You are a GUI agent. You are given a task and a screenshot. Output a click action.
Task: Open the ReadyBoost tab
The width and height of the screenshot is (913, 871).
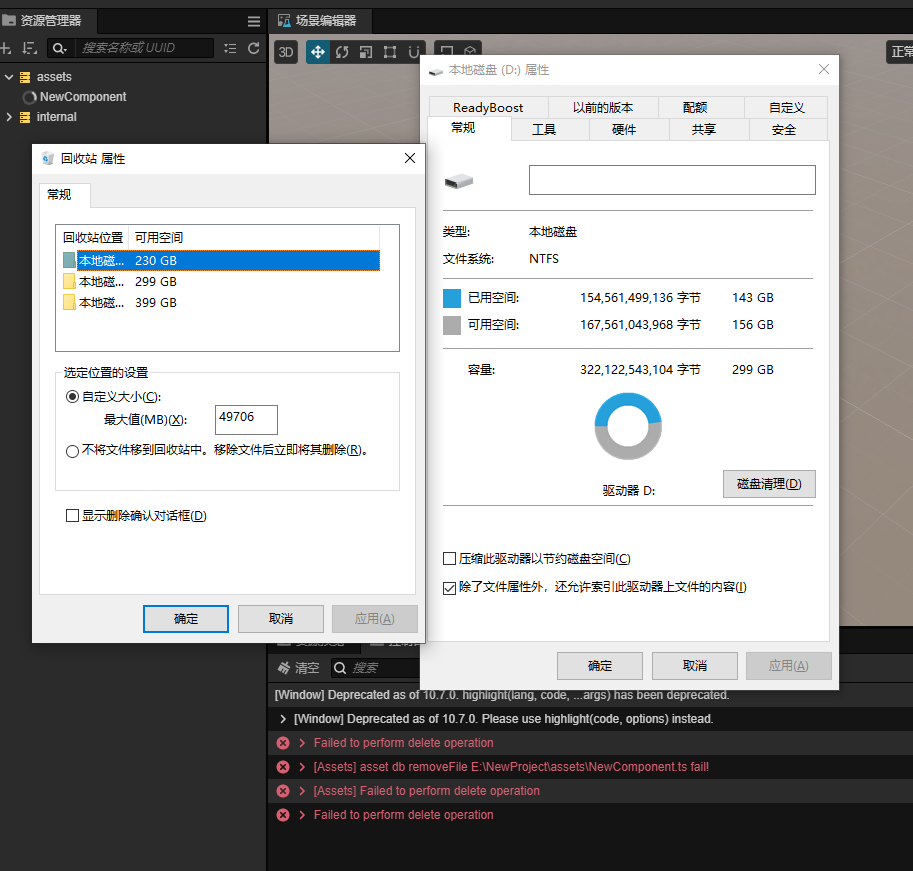pyautogui.click(x=488, y=108)
